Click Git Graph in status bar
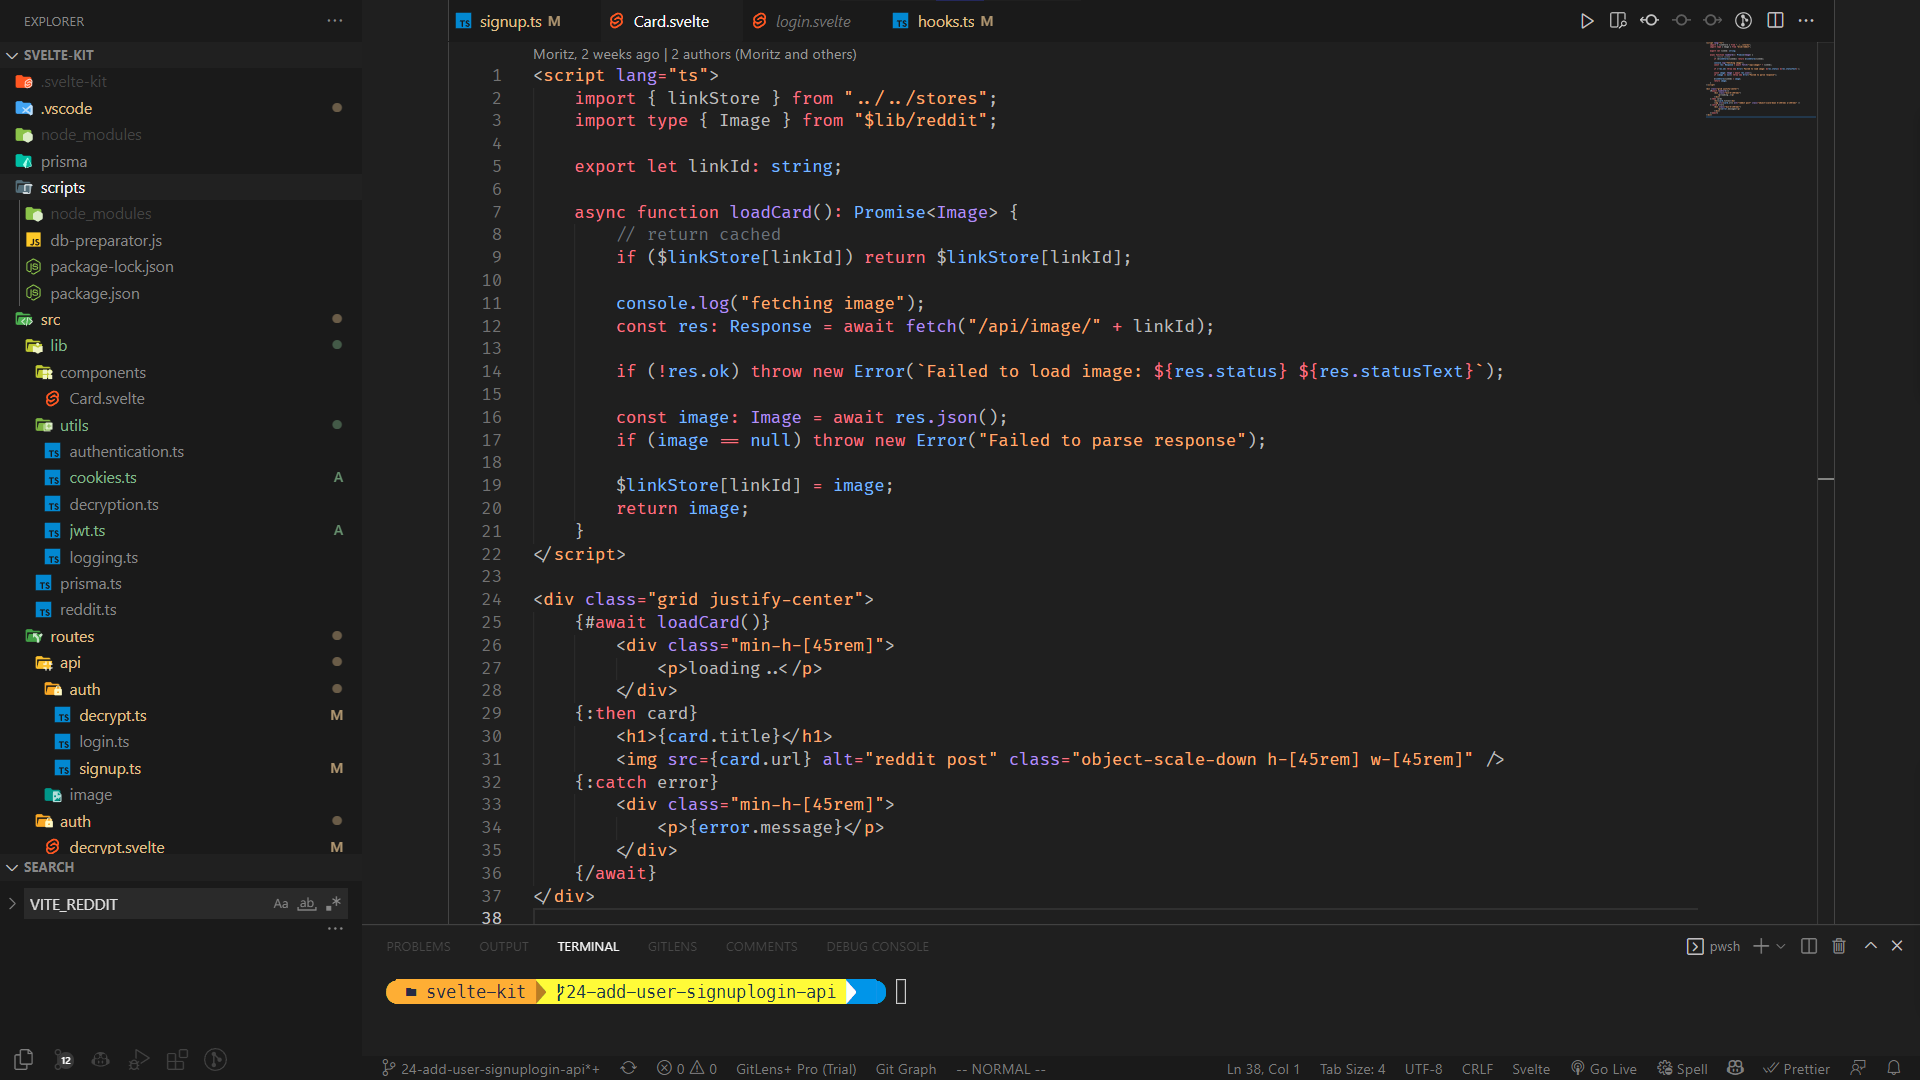This screenshot has height=1080, width=1920. [906, 1068]
